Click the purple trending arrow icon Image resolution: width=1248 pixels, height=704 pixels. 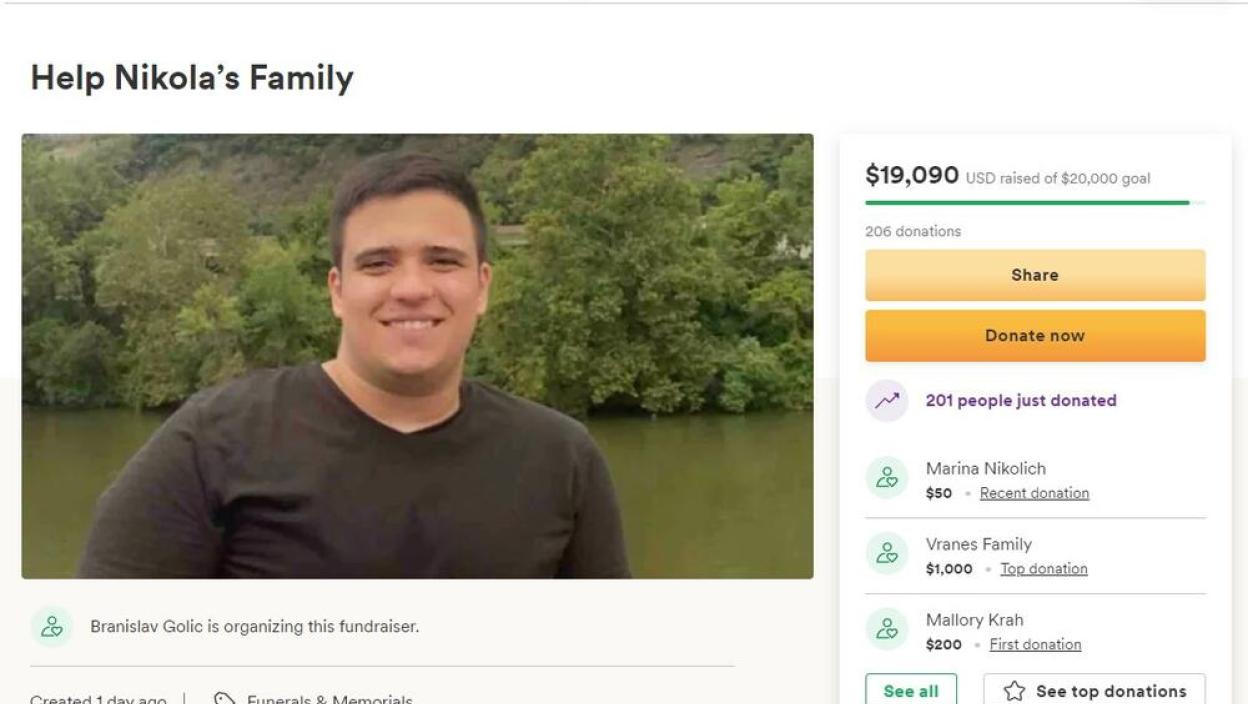(887, 401)
